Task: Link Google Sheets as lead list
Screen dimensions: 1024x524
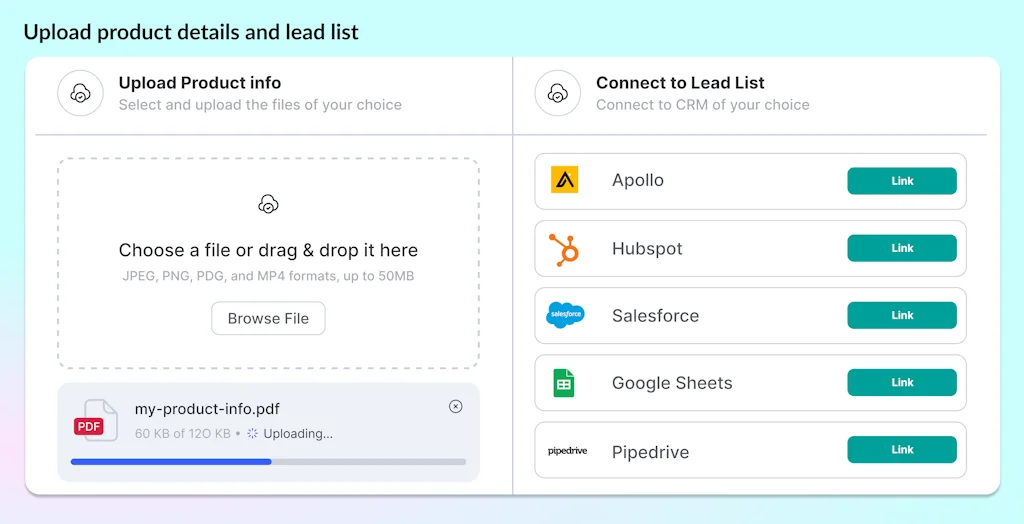Action: pyautogui.click(x=901, y=382)
